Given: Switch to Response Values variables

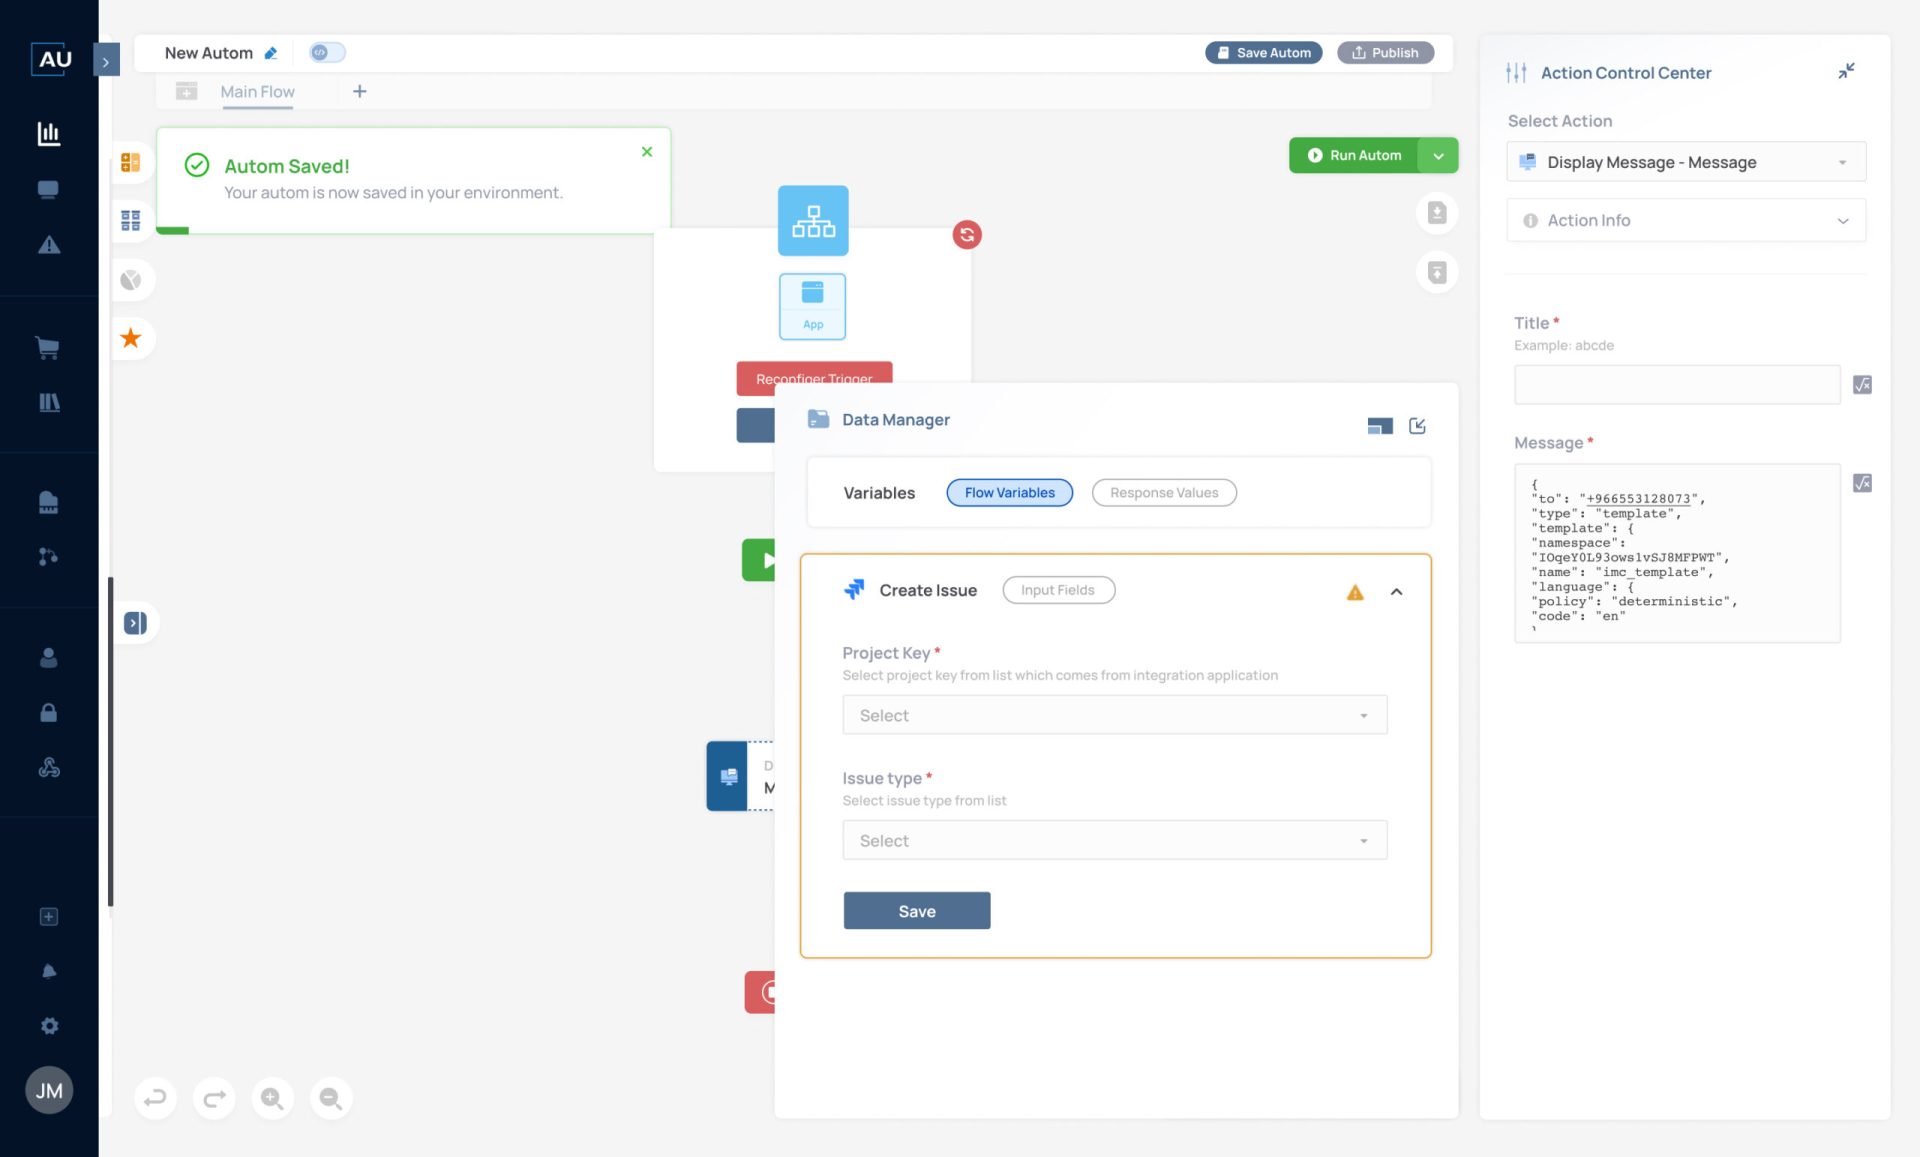Looking at the screenshot, I should (x=1163, y=492).
